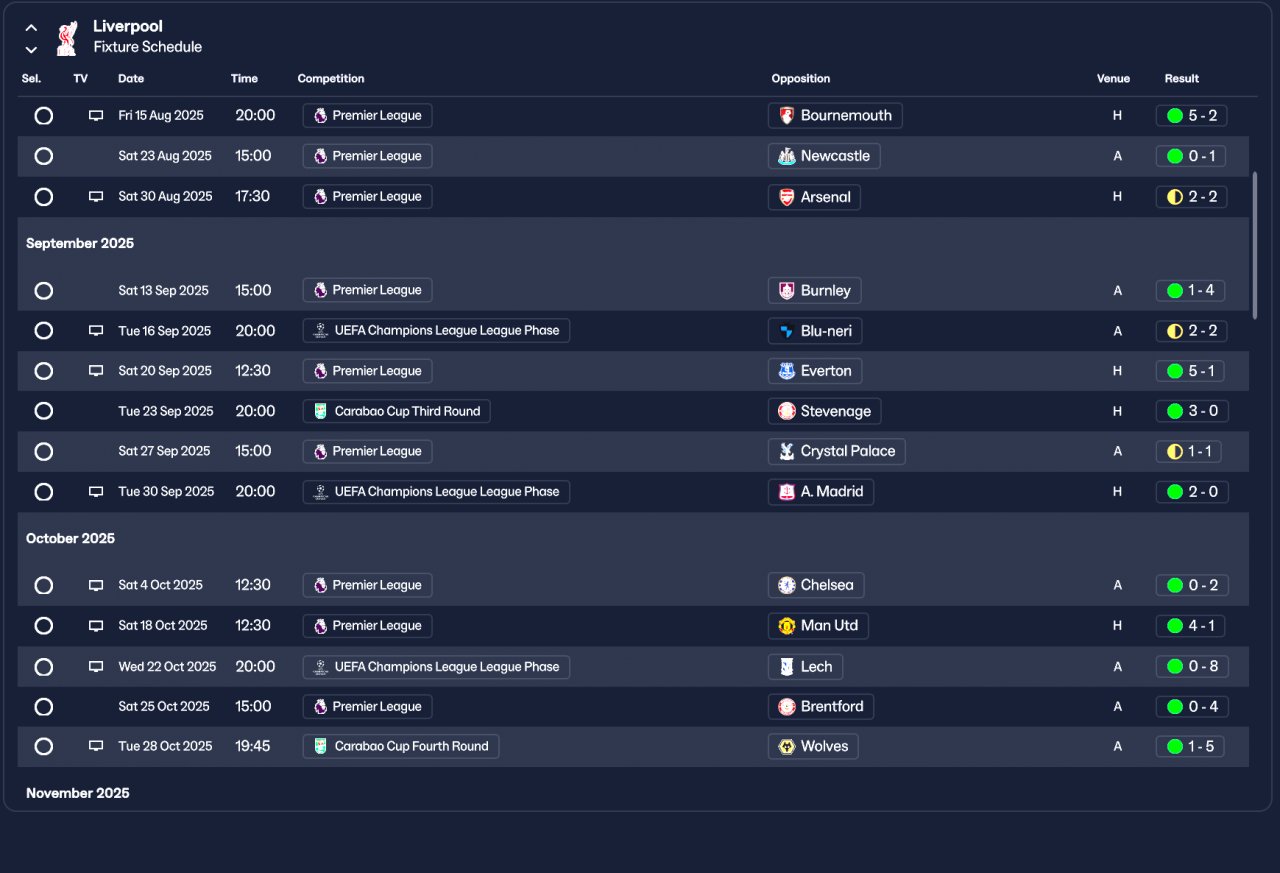Open the 5 - 1 result against Everton
Image resolution: width=1280 pixels, height=873 pixels.
1192,371
